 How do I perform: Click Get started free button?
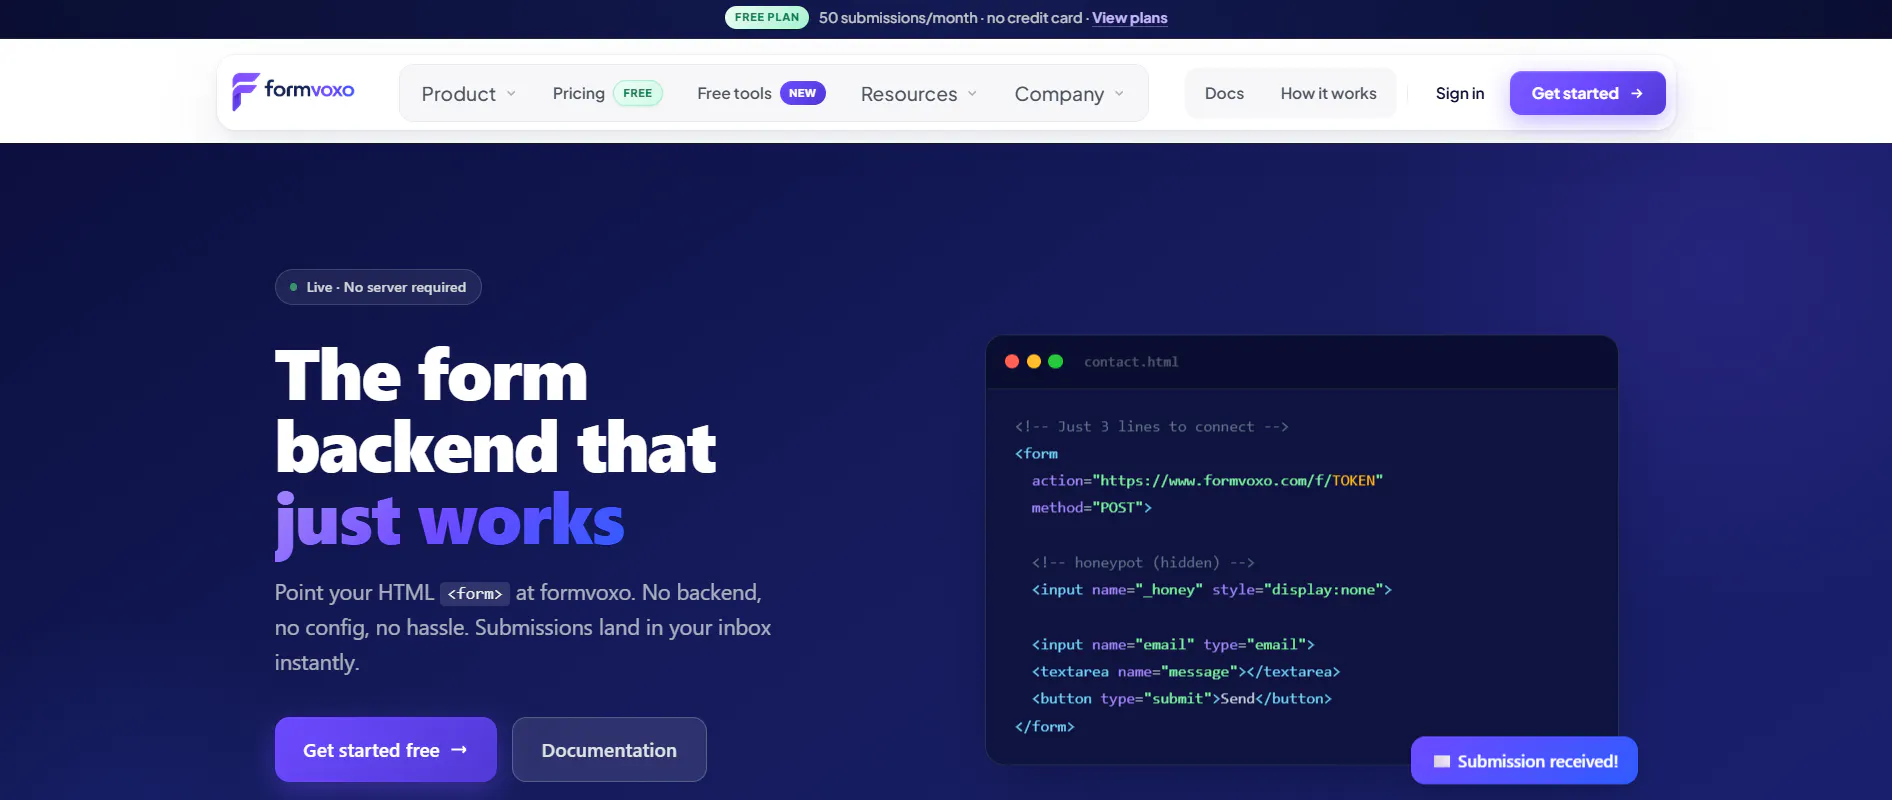coord(386,750)
